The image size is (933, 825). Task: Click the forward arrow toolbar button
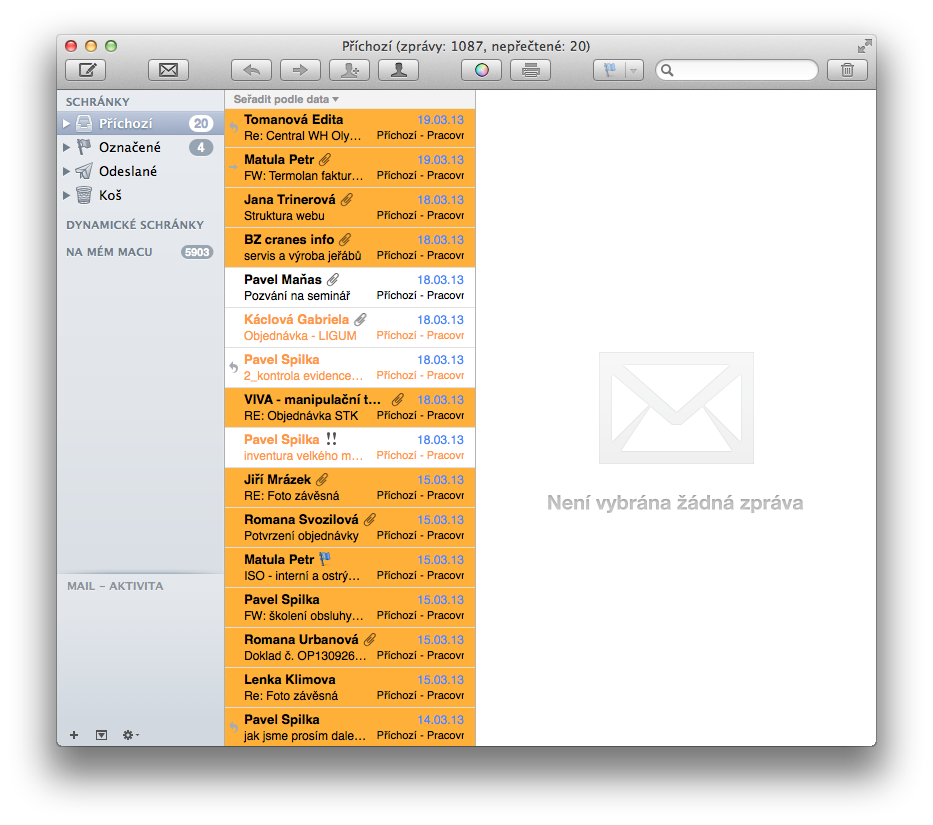pyautogui.click(x=300, y=70)
